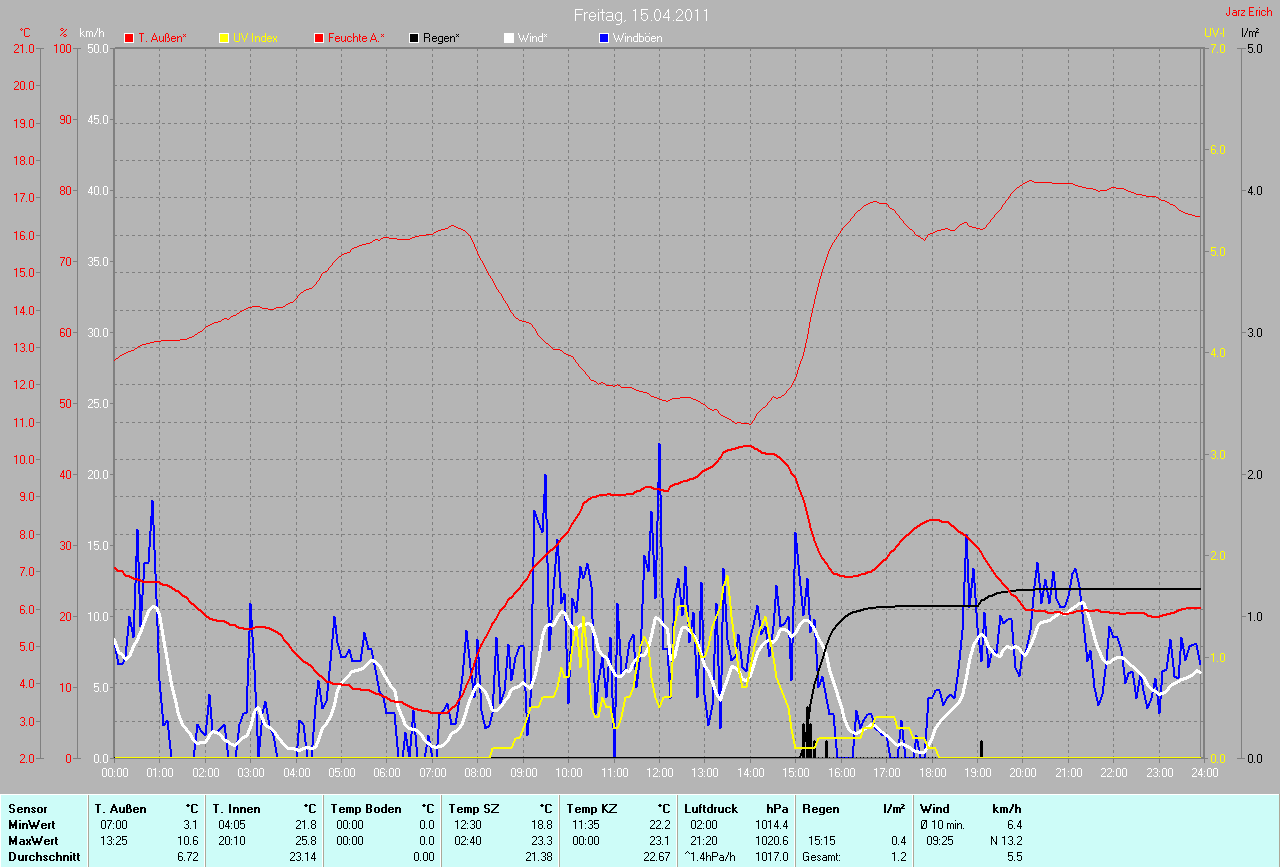Click the "21.0" label on the temperature axis

click(x=23, y=48)
